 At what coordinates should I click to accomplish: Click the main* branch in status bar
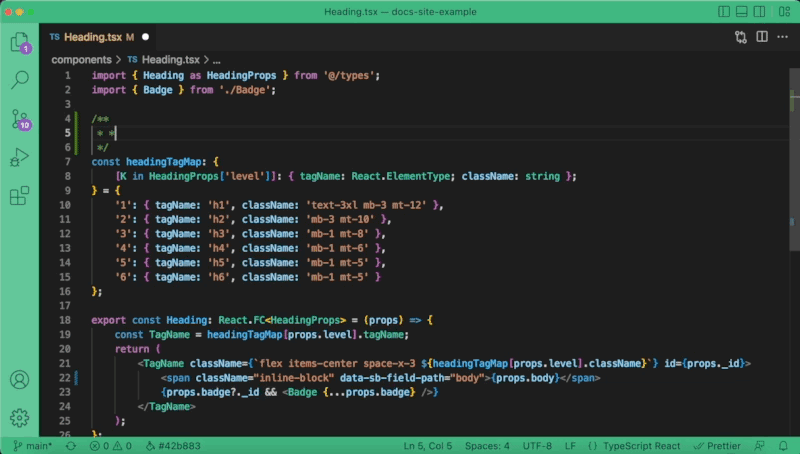[x=33, y=446]
